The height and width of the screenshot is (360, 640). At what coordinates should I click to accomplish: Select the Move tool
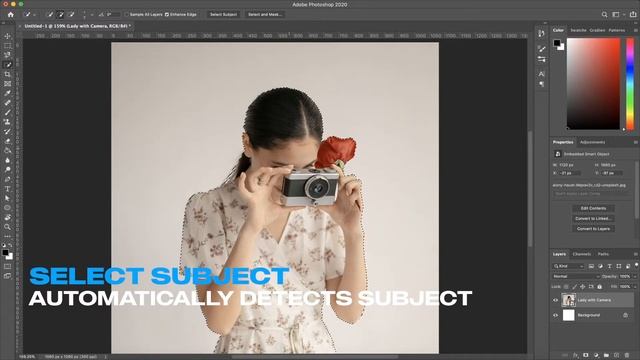tap(7, 36)
